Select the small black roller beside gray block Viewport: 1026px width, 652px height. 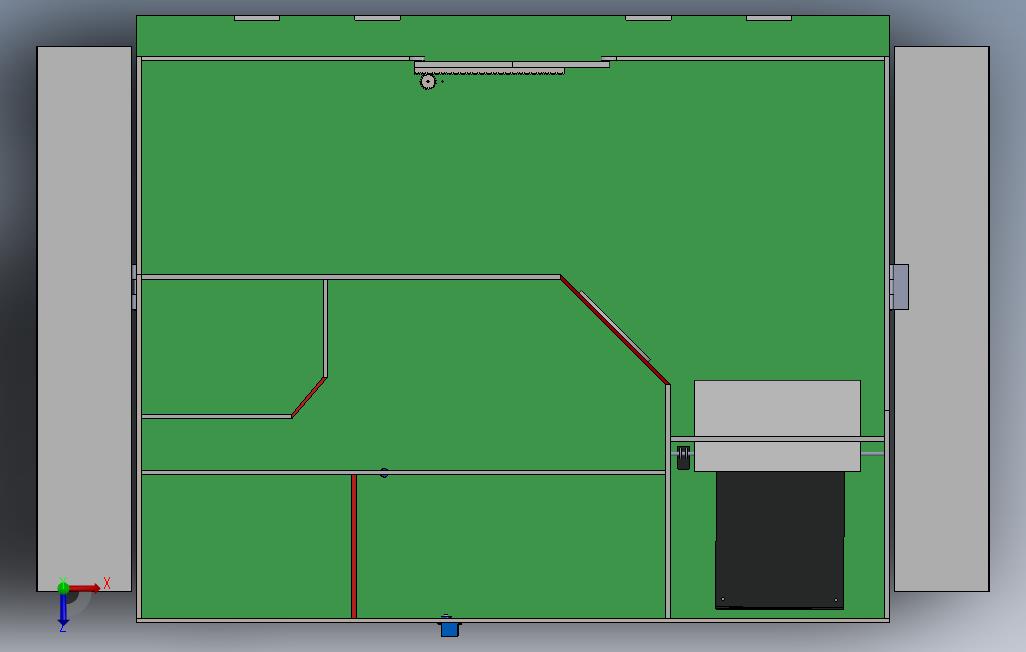point(683,458)
